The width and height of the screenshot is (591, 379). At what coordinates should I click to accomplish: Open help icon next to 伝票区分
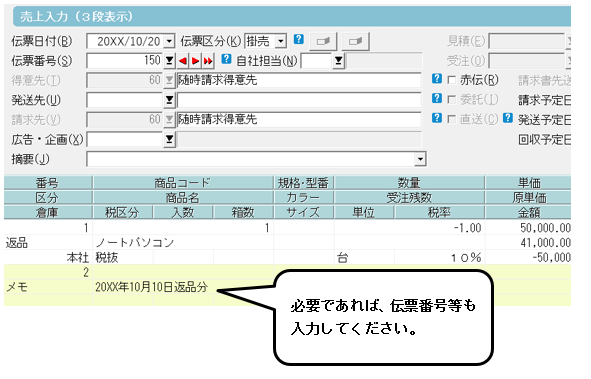coord(299,39)
